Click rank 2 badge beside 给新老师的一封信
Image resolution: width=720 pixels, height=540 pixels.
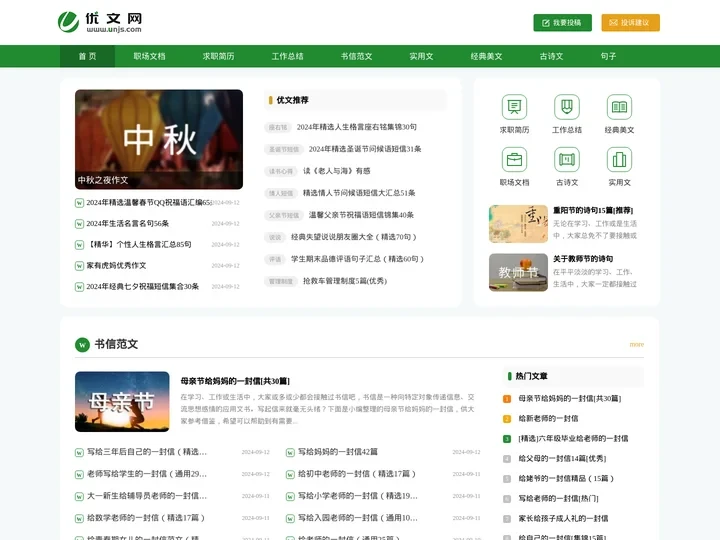(507, 419)
